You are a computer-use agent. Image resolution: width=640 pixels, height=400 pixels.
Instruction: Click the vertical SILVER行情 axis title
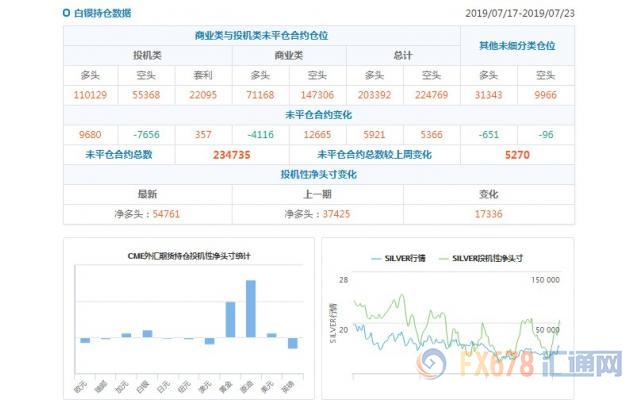(333, 322)
